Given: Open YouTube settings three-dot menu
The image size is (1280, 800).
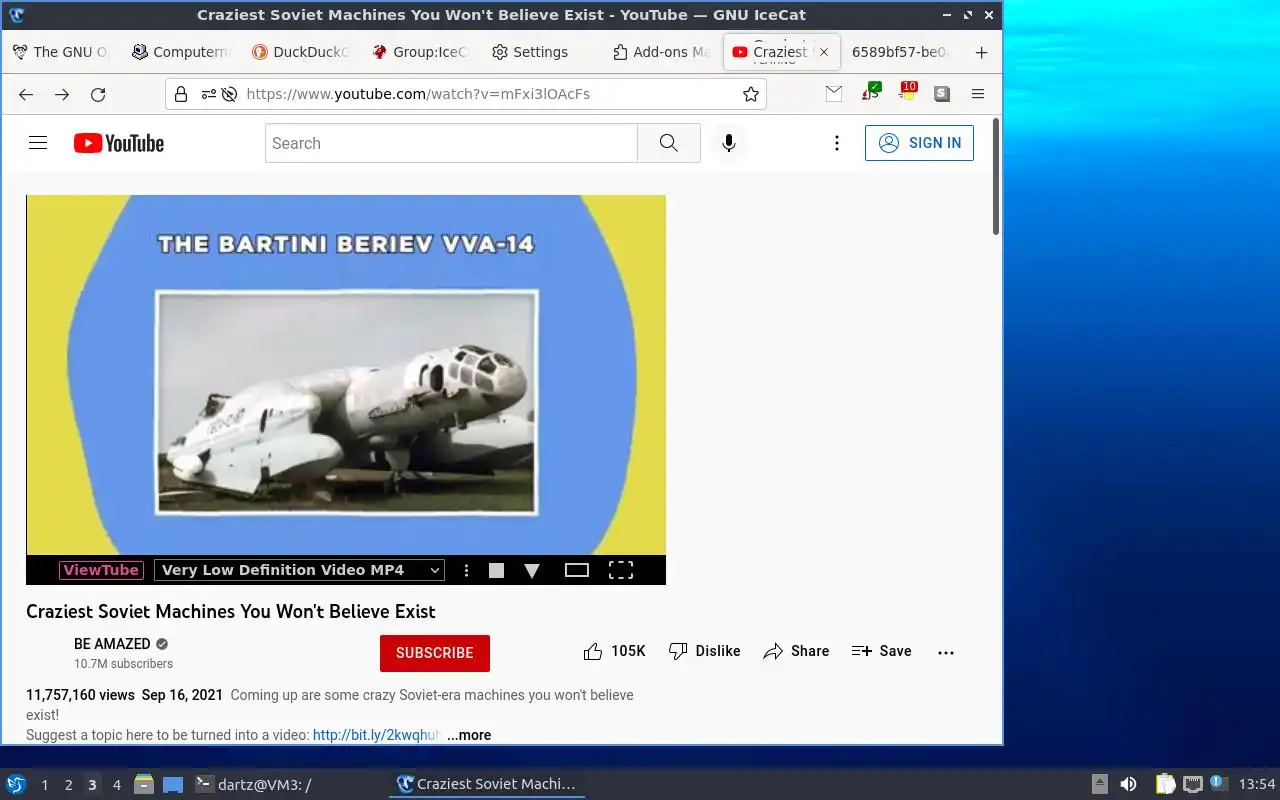Looking at the screenshot, I should [x=837, y=143].
